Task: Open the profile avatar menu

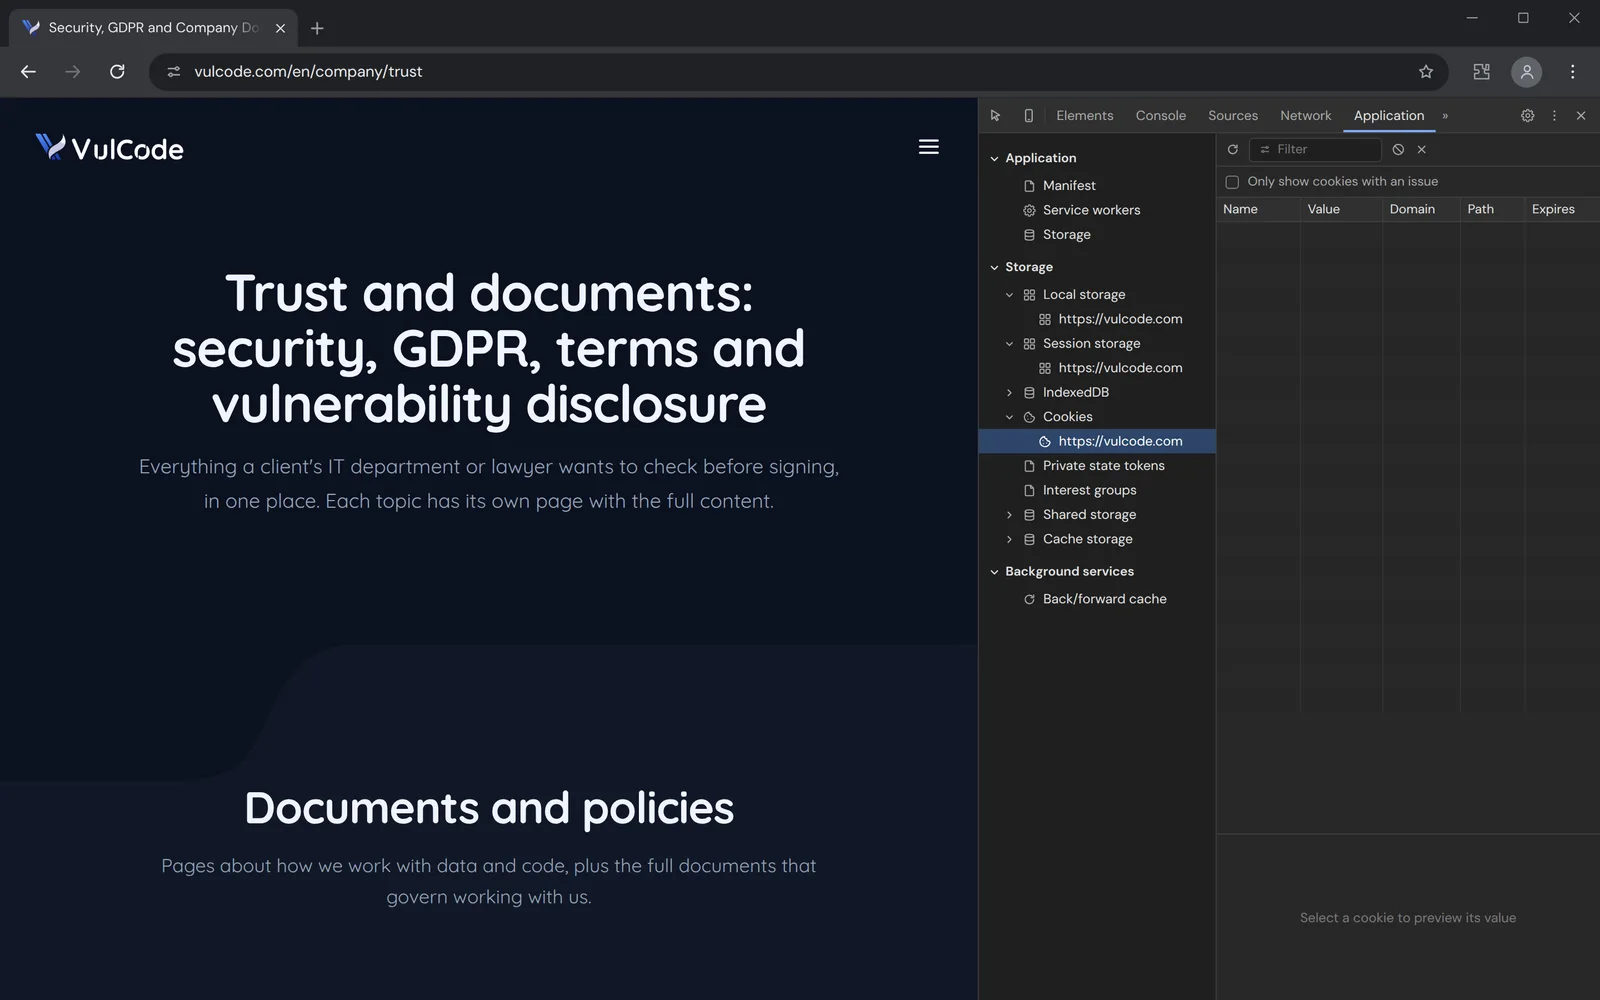Action: [1526, 72]
